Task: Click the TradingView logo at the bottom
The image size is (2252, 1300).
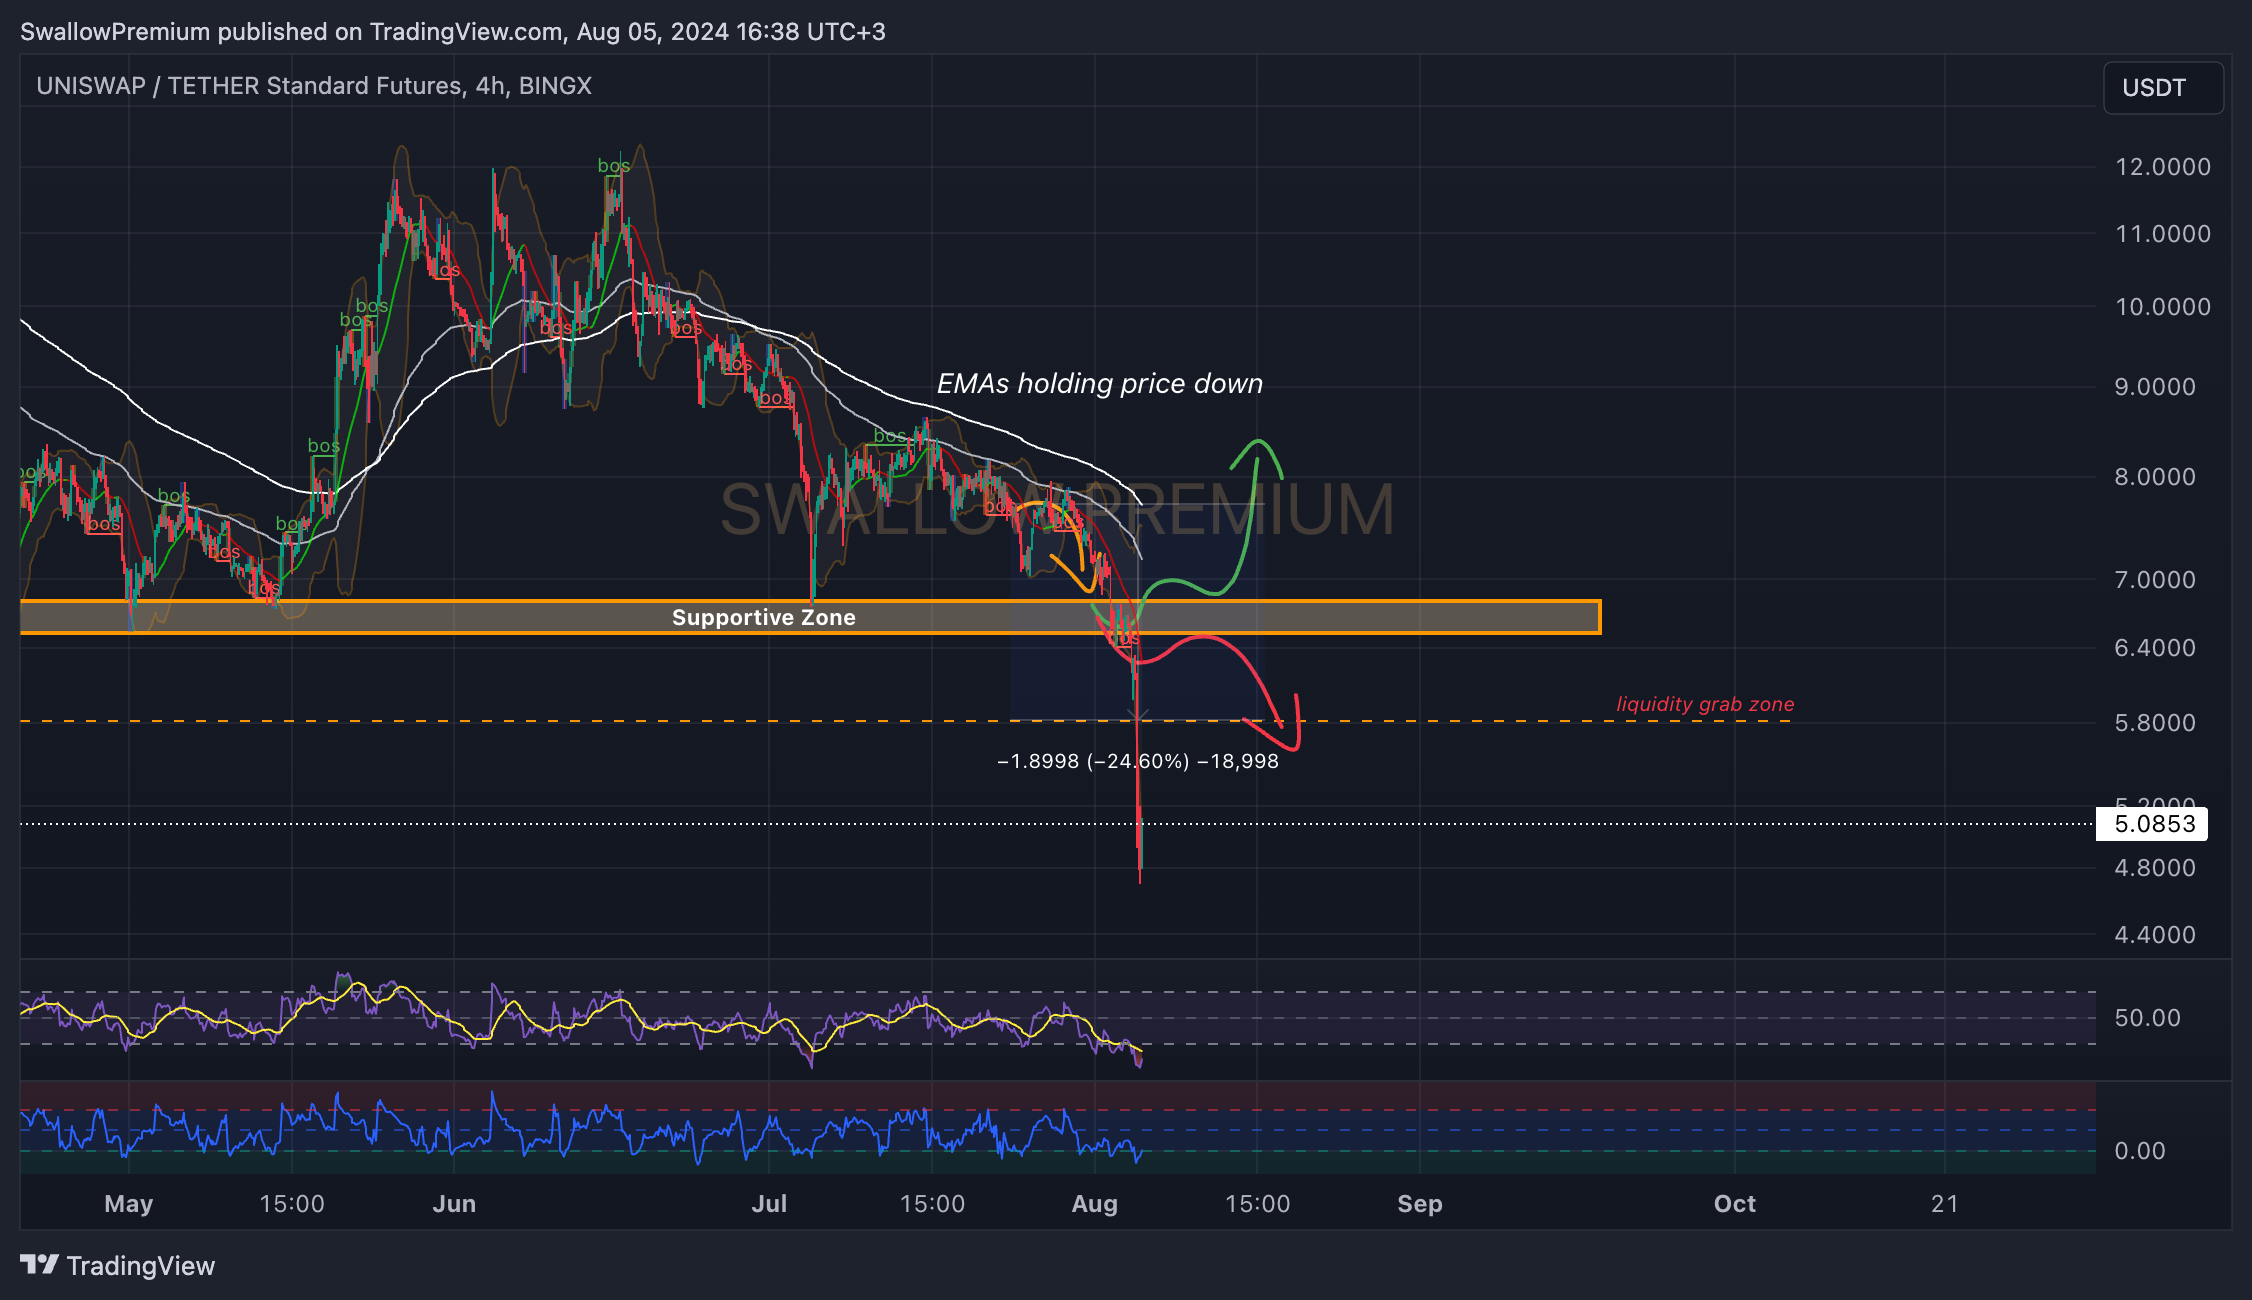Action: pyautogui.click(x=117, y=1266)
